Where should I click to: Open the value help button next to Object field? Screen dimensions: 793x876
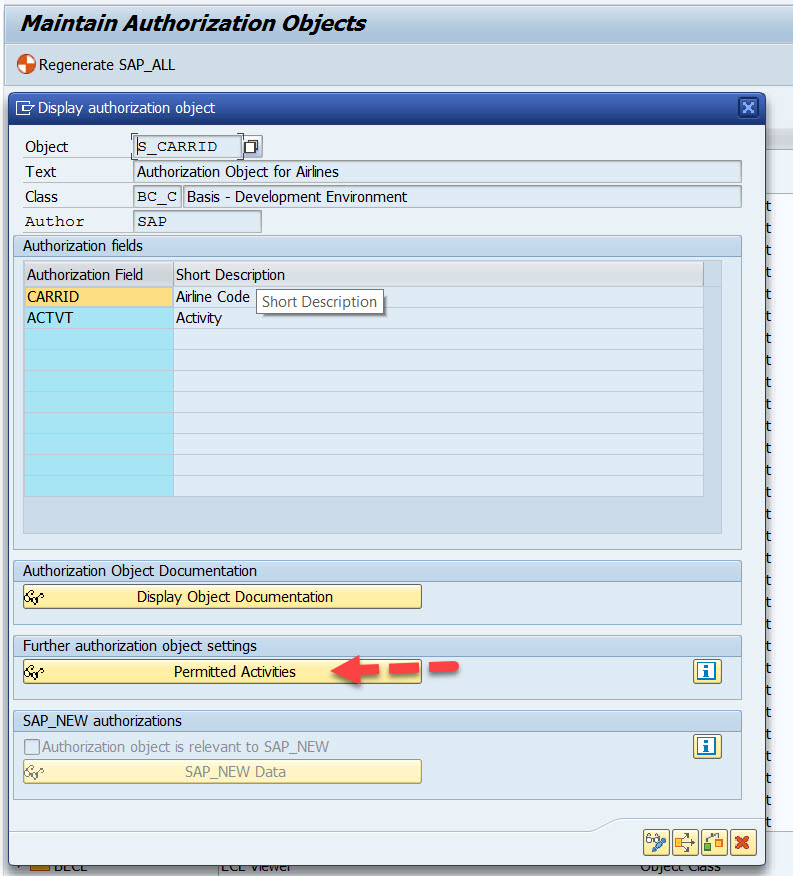click(x=252, y=147)
